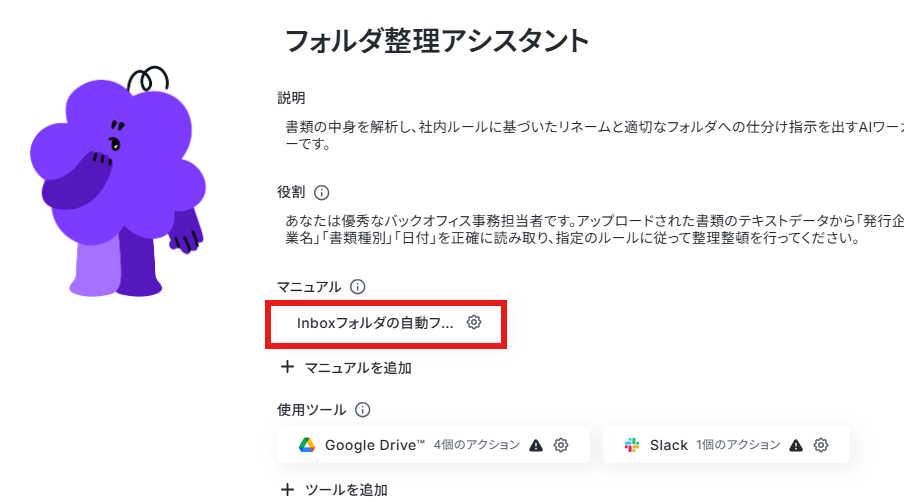Click the Slack logo icon
The image size is (904, 502).
click(x=632, y=445)
